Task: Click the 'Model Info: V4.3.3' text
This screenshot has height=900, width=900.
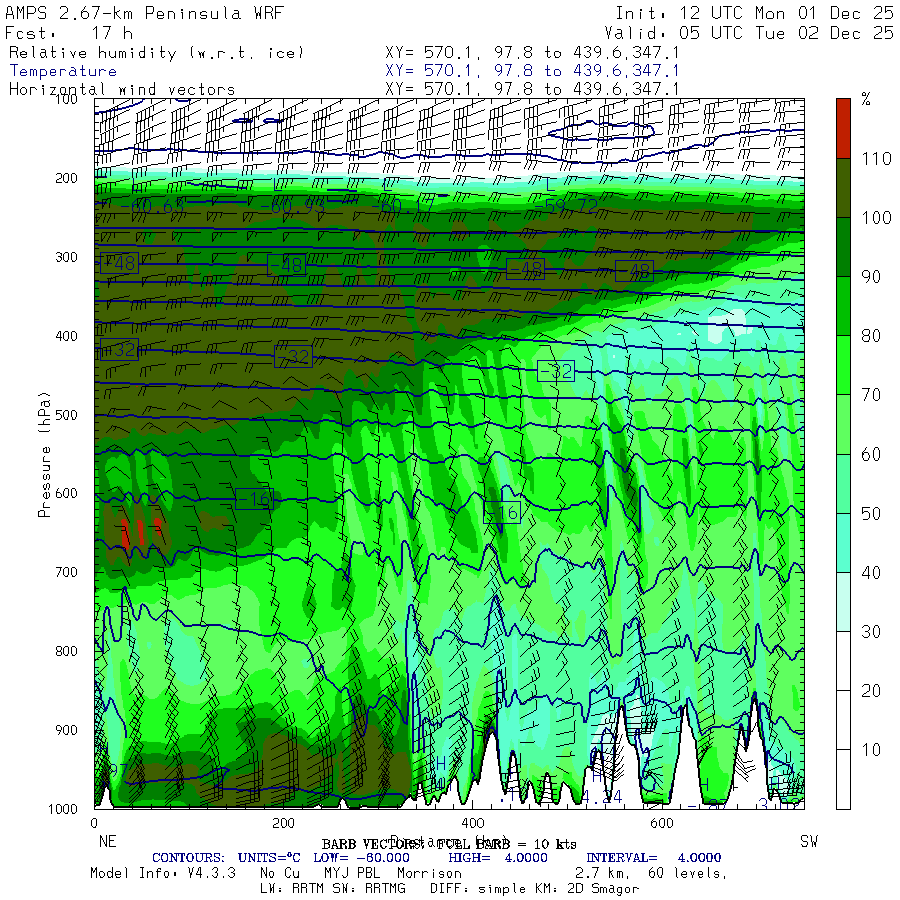Action: click(x=163, y=873)
